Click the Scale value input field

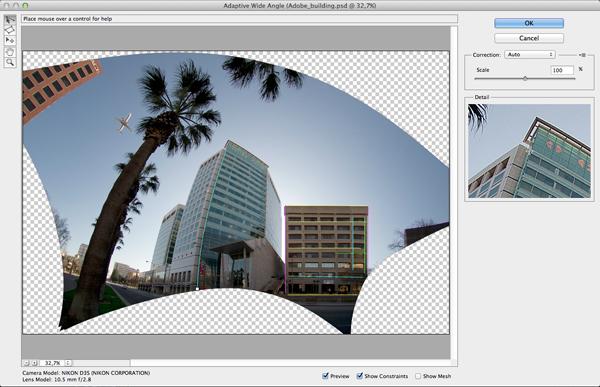562,70
